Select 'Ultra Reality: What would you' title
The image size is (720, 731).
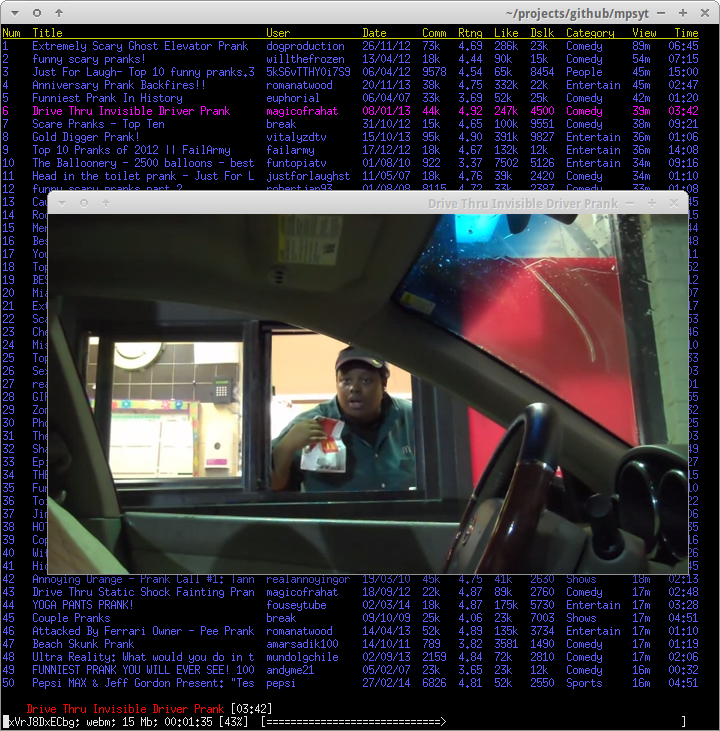coord(143,658)
